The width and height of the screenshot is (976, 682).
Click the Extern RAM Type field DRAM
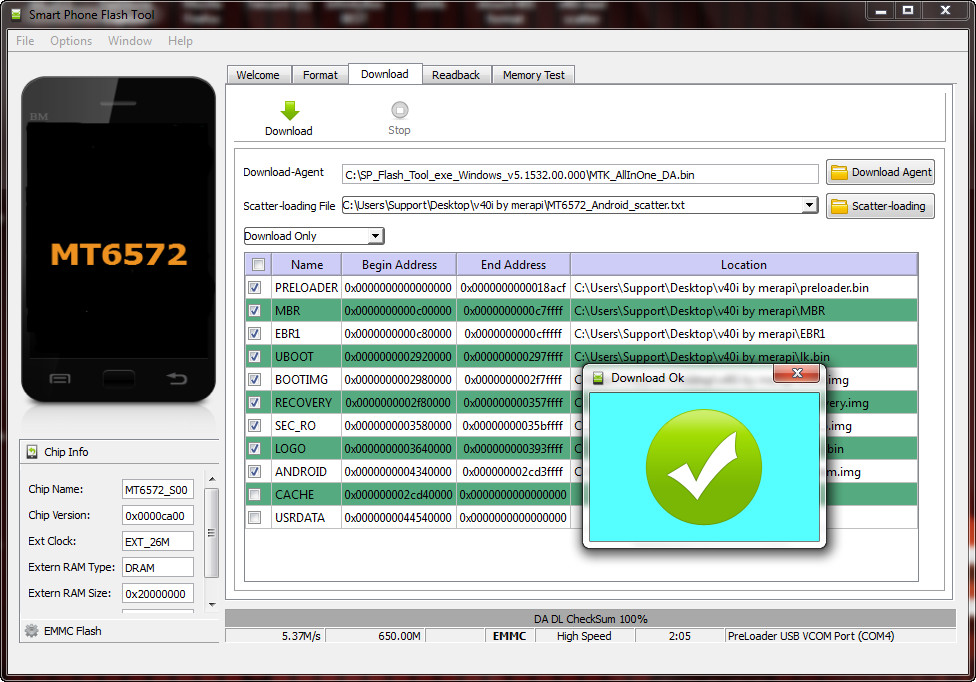point(157,568)
